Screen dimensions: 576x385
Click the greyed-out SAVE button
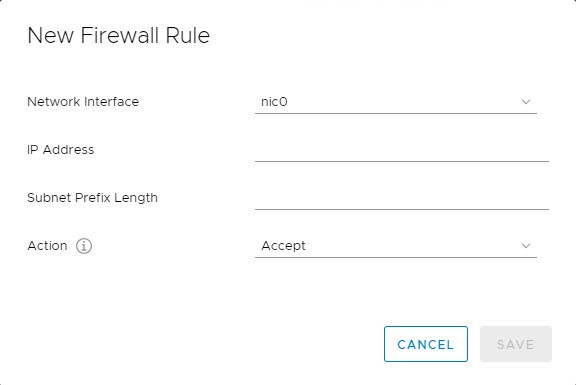(x=515, y=344)
